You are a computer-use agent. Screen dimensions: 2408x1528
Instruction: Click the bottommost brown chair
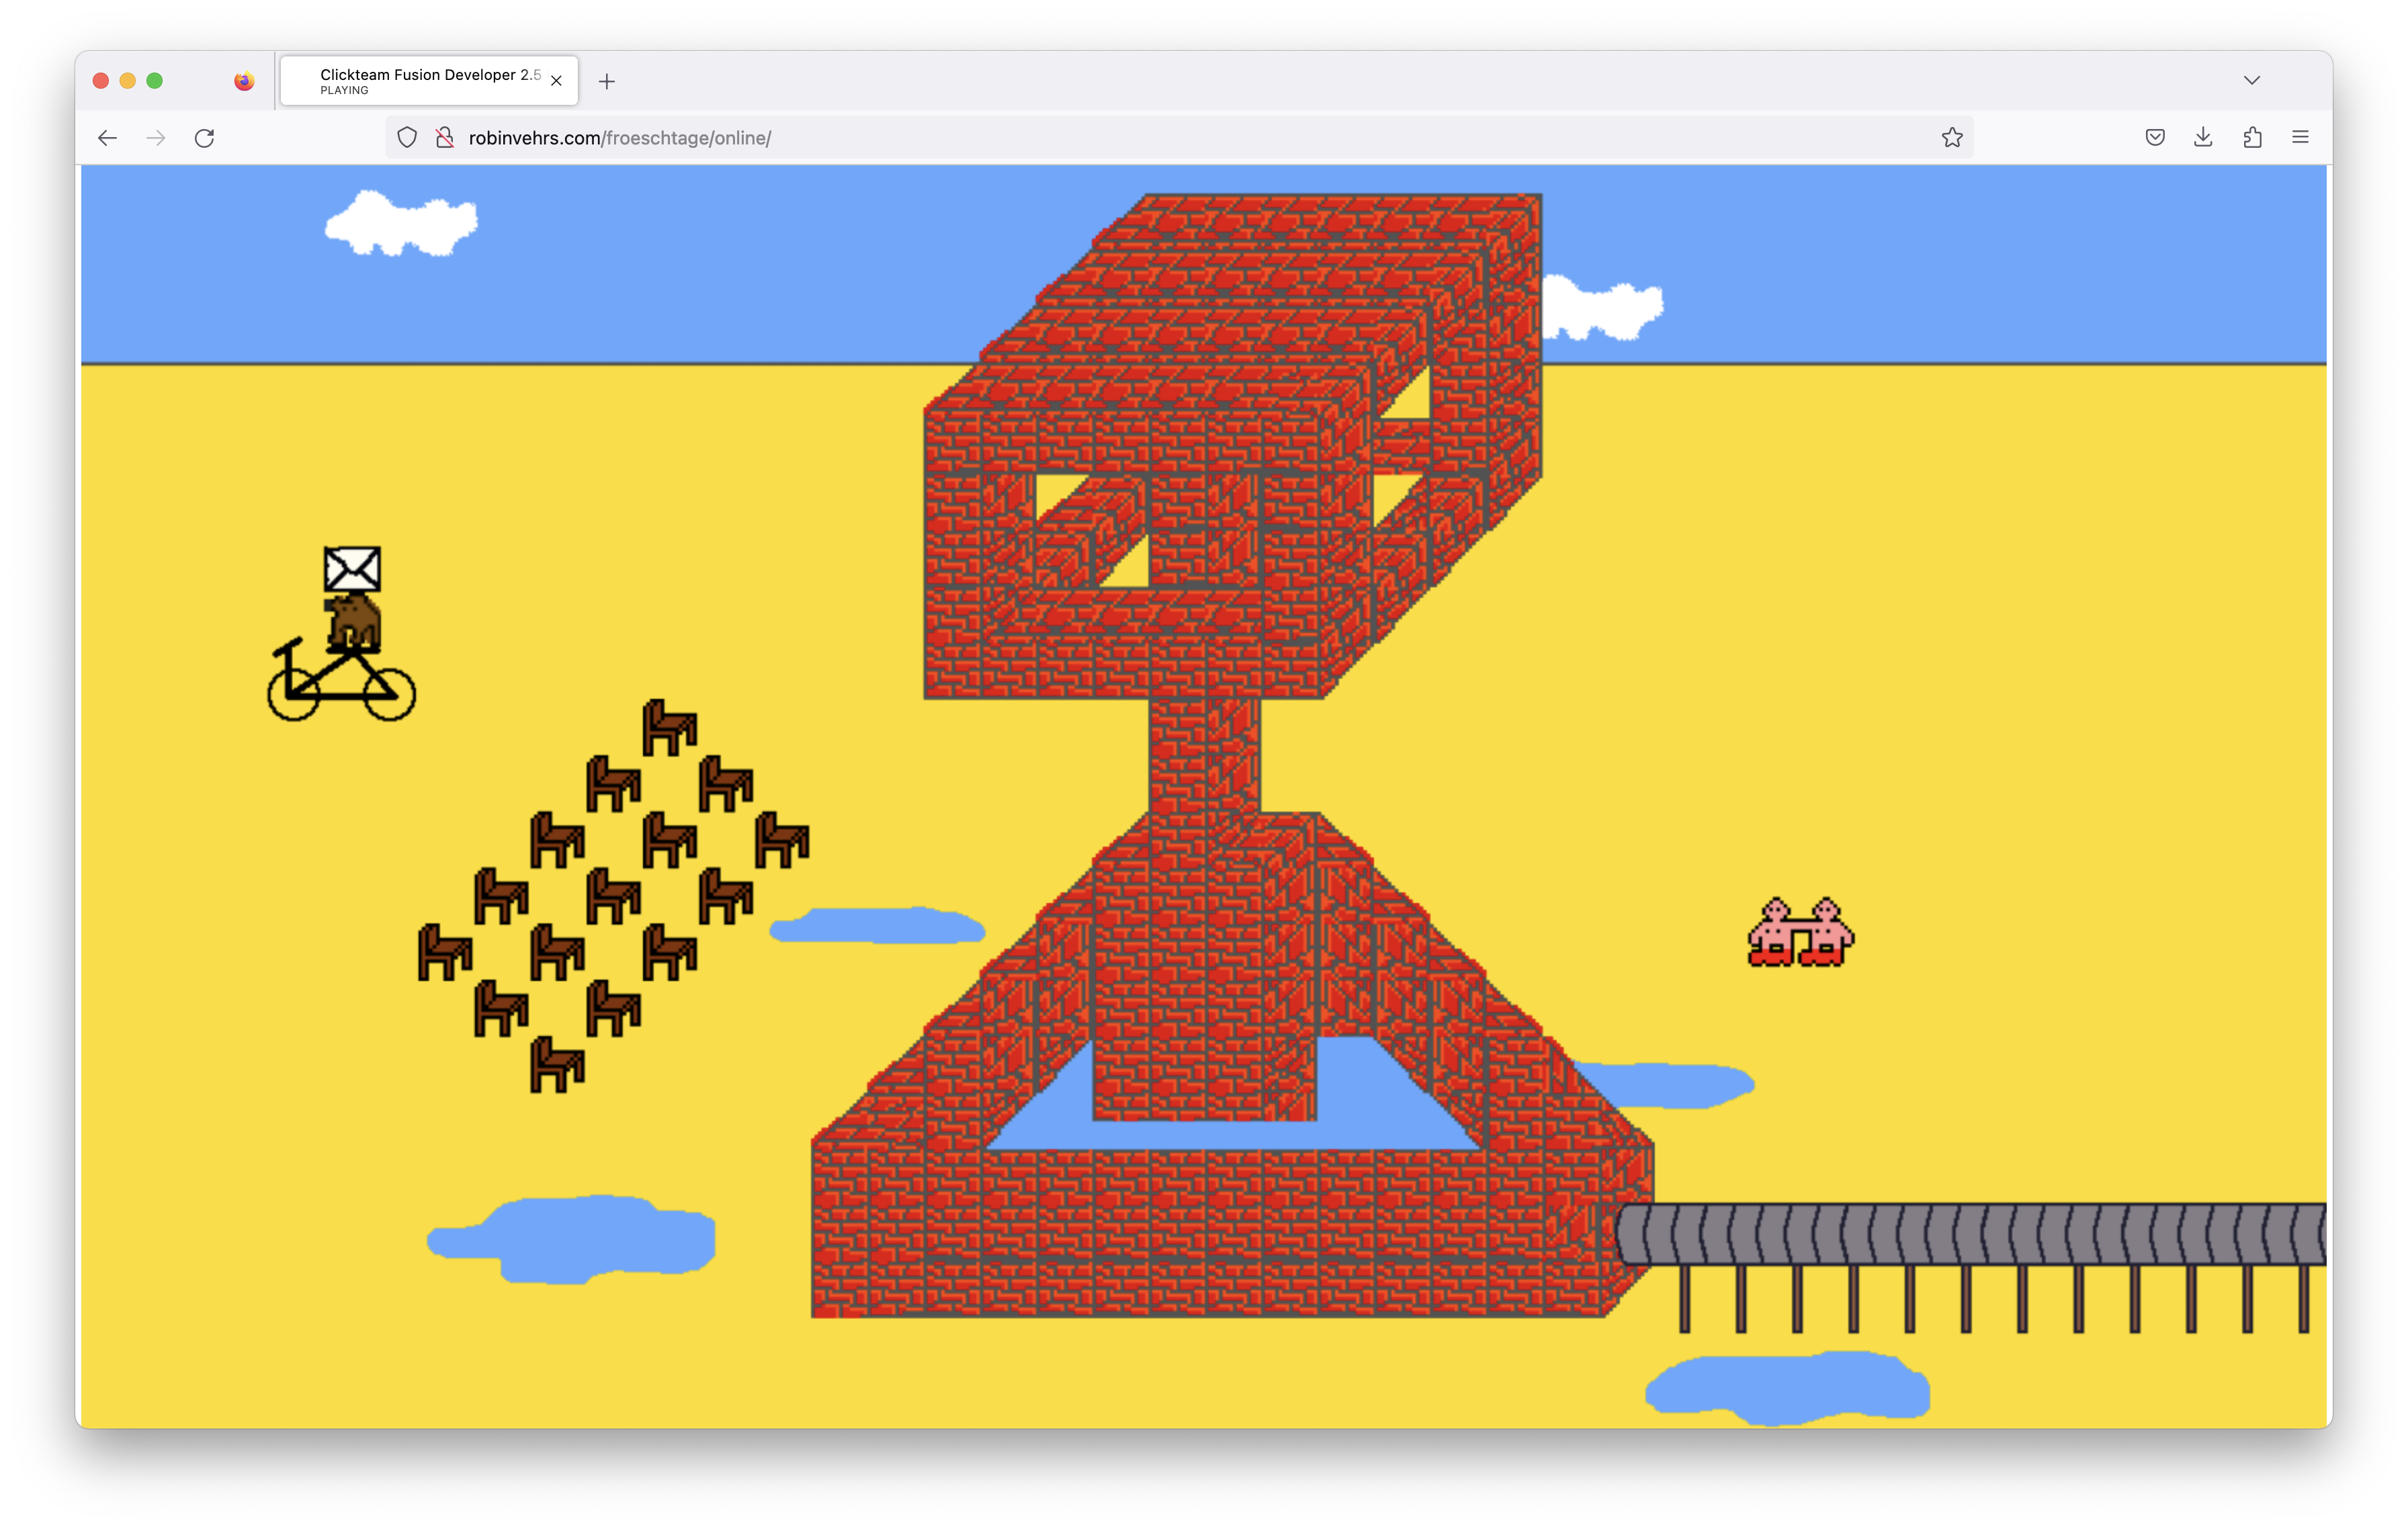click(x=557, y=1064)
